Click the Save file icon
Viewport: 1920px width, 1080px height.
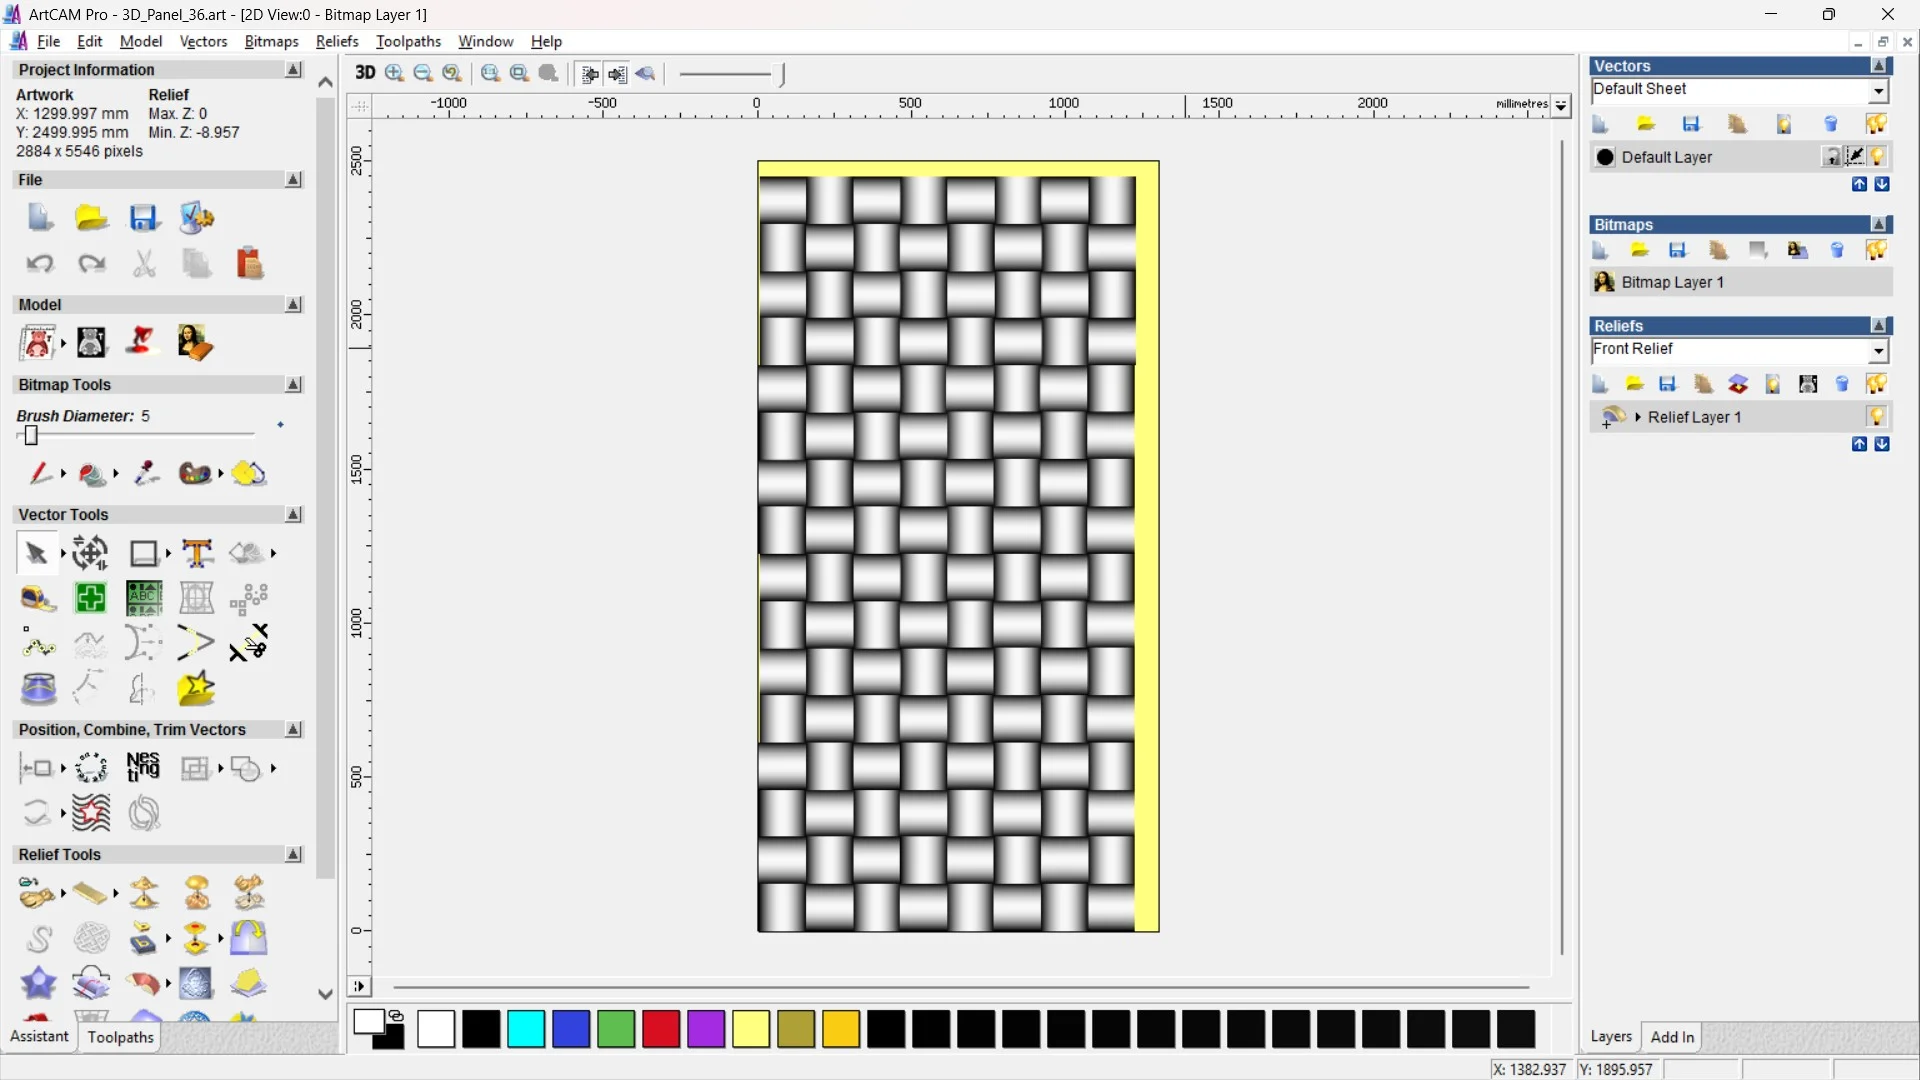point(143,218)
